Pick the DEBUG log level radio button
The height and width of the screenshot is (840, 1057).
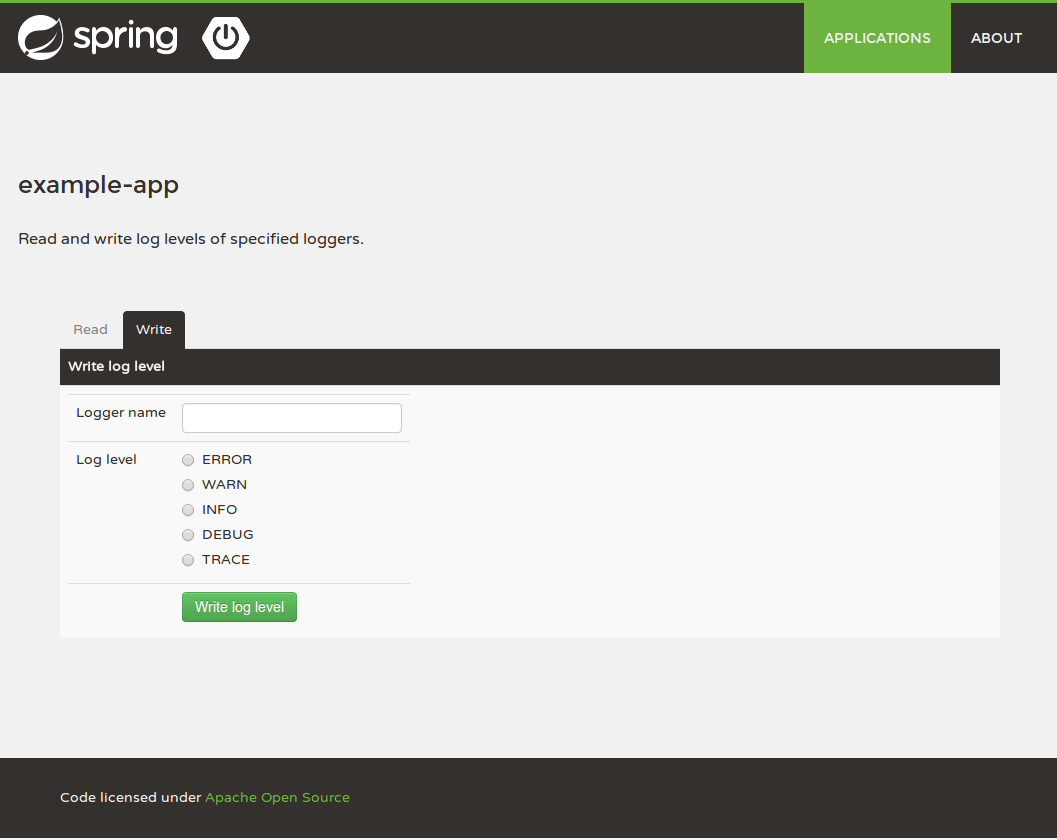click(188, 535)
